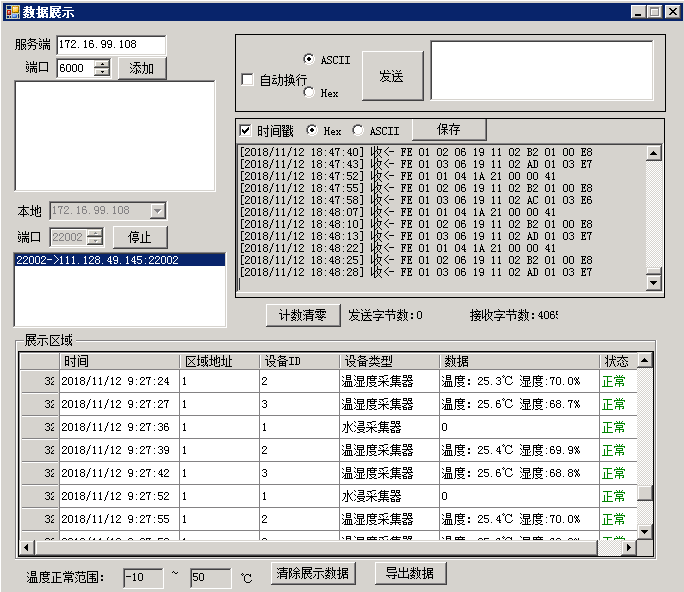684x592 pixels.
Task: Click the 服务端 IP address field
Action: [x=110, y=45]
